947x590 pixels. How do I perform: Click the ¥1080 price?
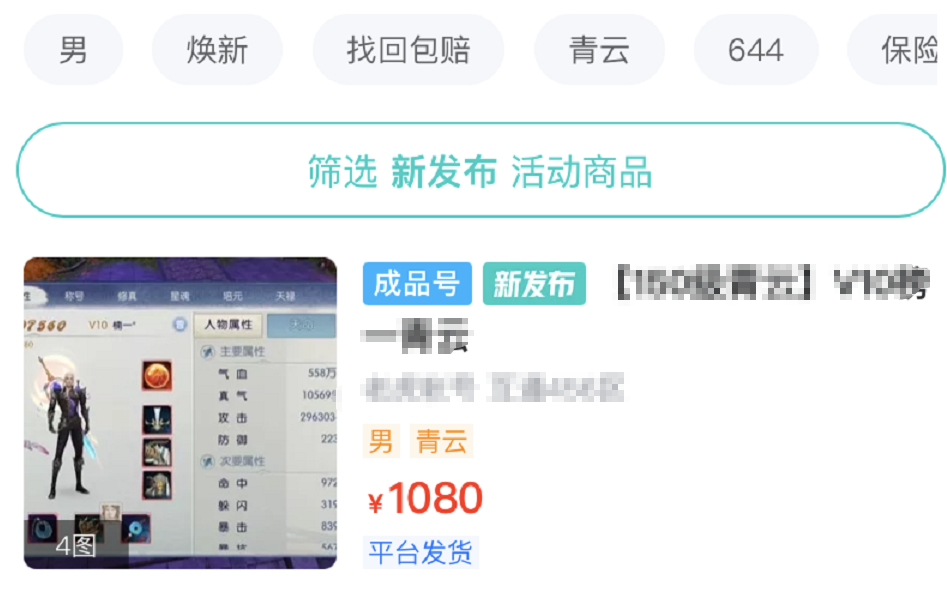coord(426,499)
